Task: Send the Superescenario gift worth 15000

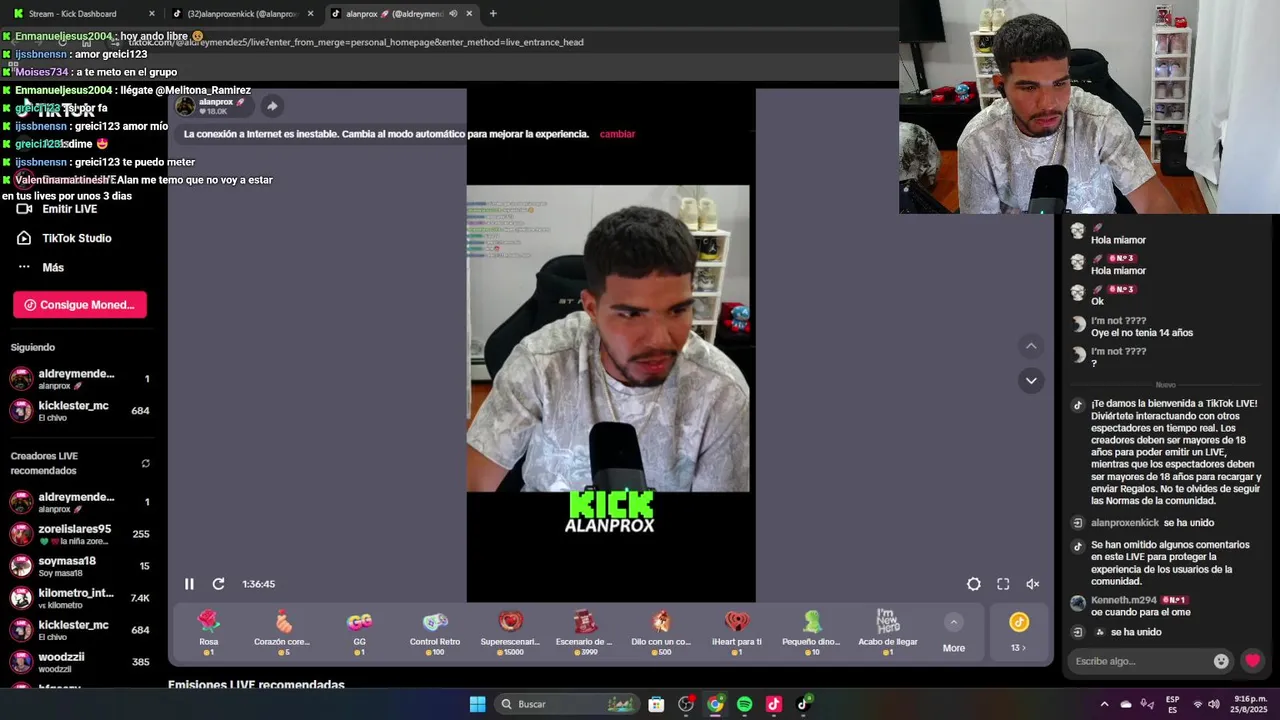Action: [510, 633]
